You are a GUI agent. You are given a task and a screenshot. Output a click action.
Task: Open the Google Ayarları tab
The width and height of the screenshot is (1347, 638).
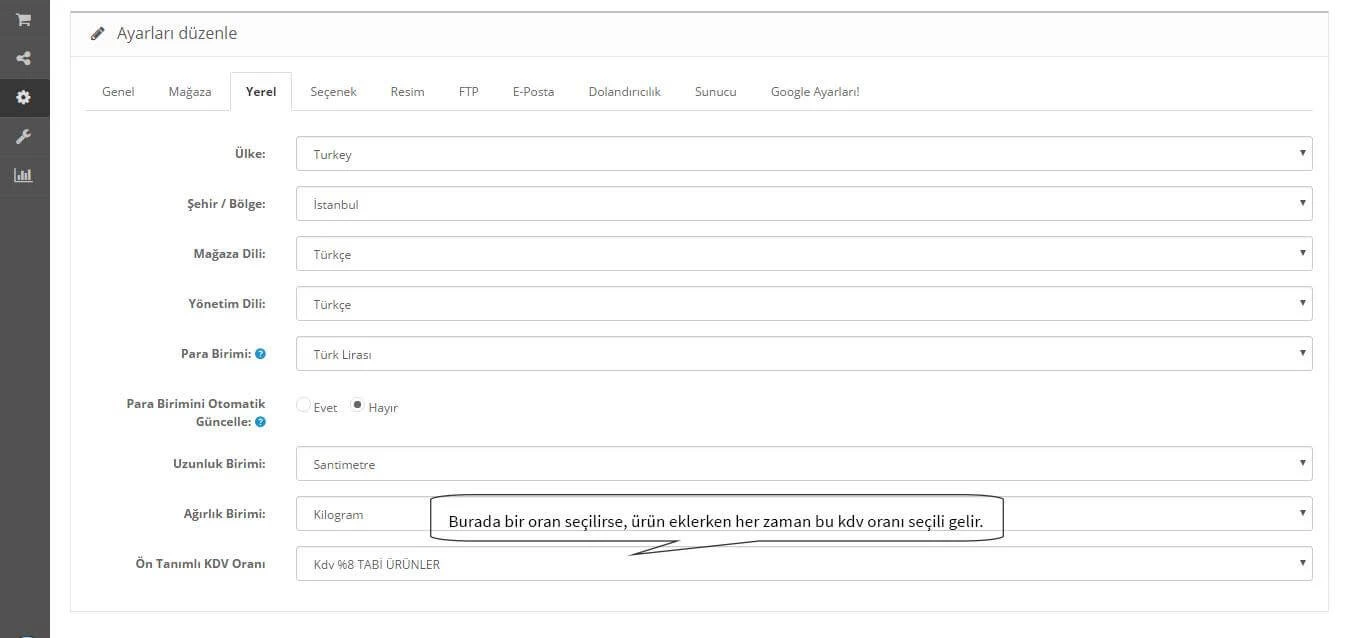coord(814,91)
